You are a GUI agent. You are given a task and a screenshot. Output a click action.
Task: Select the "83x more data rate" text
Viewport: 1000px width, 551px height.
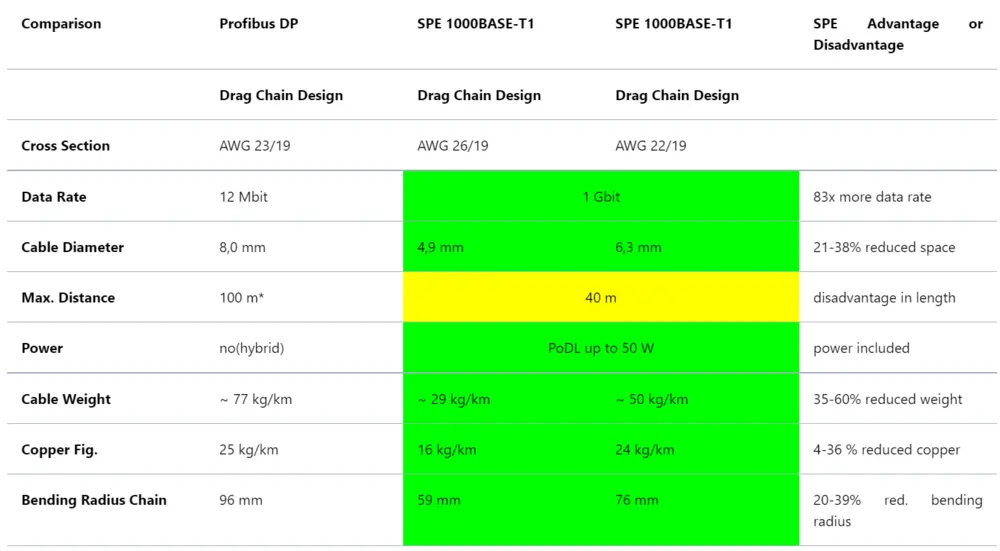tap(872, 197)
